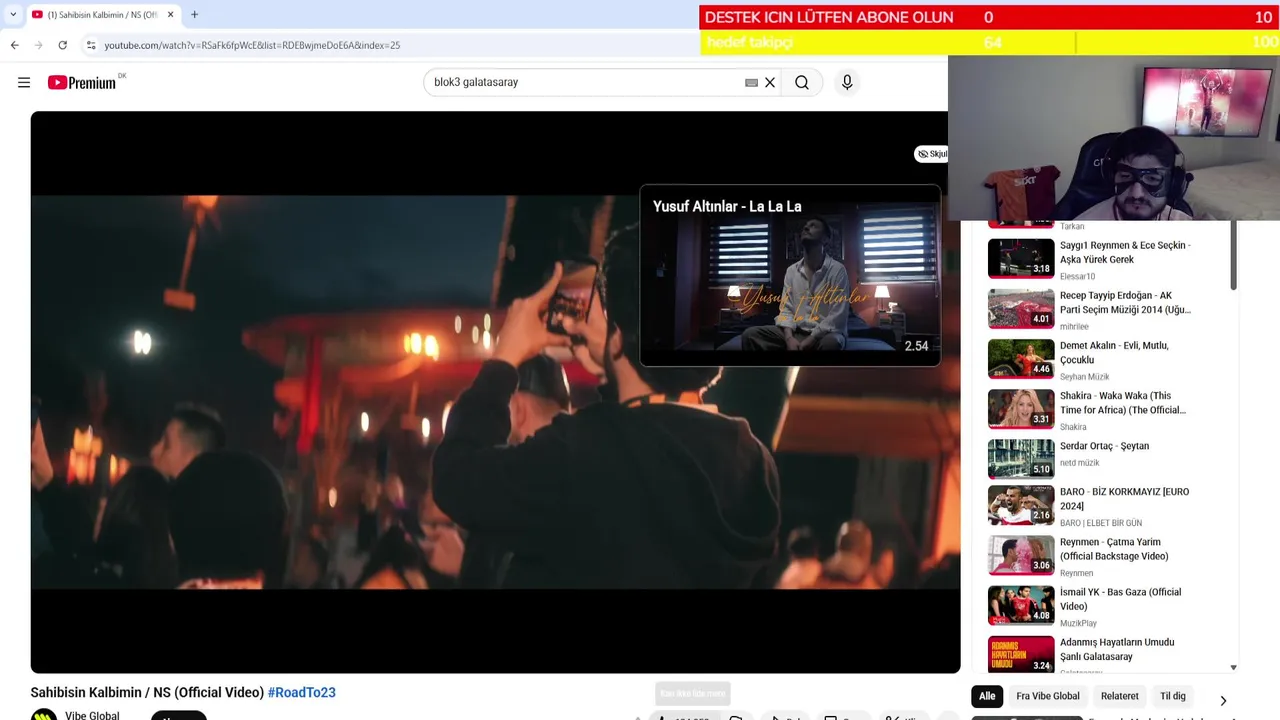The width and height of the screenshot is (1280, 720).
Task: Click the main video player area
Action: pyautogui.click(x=495, y=392)
